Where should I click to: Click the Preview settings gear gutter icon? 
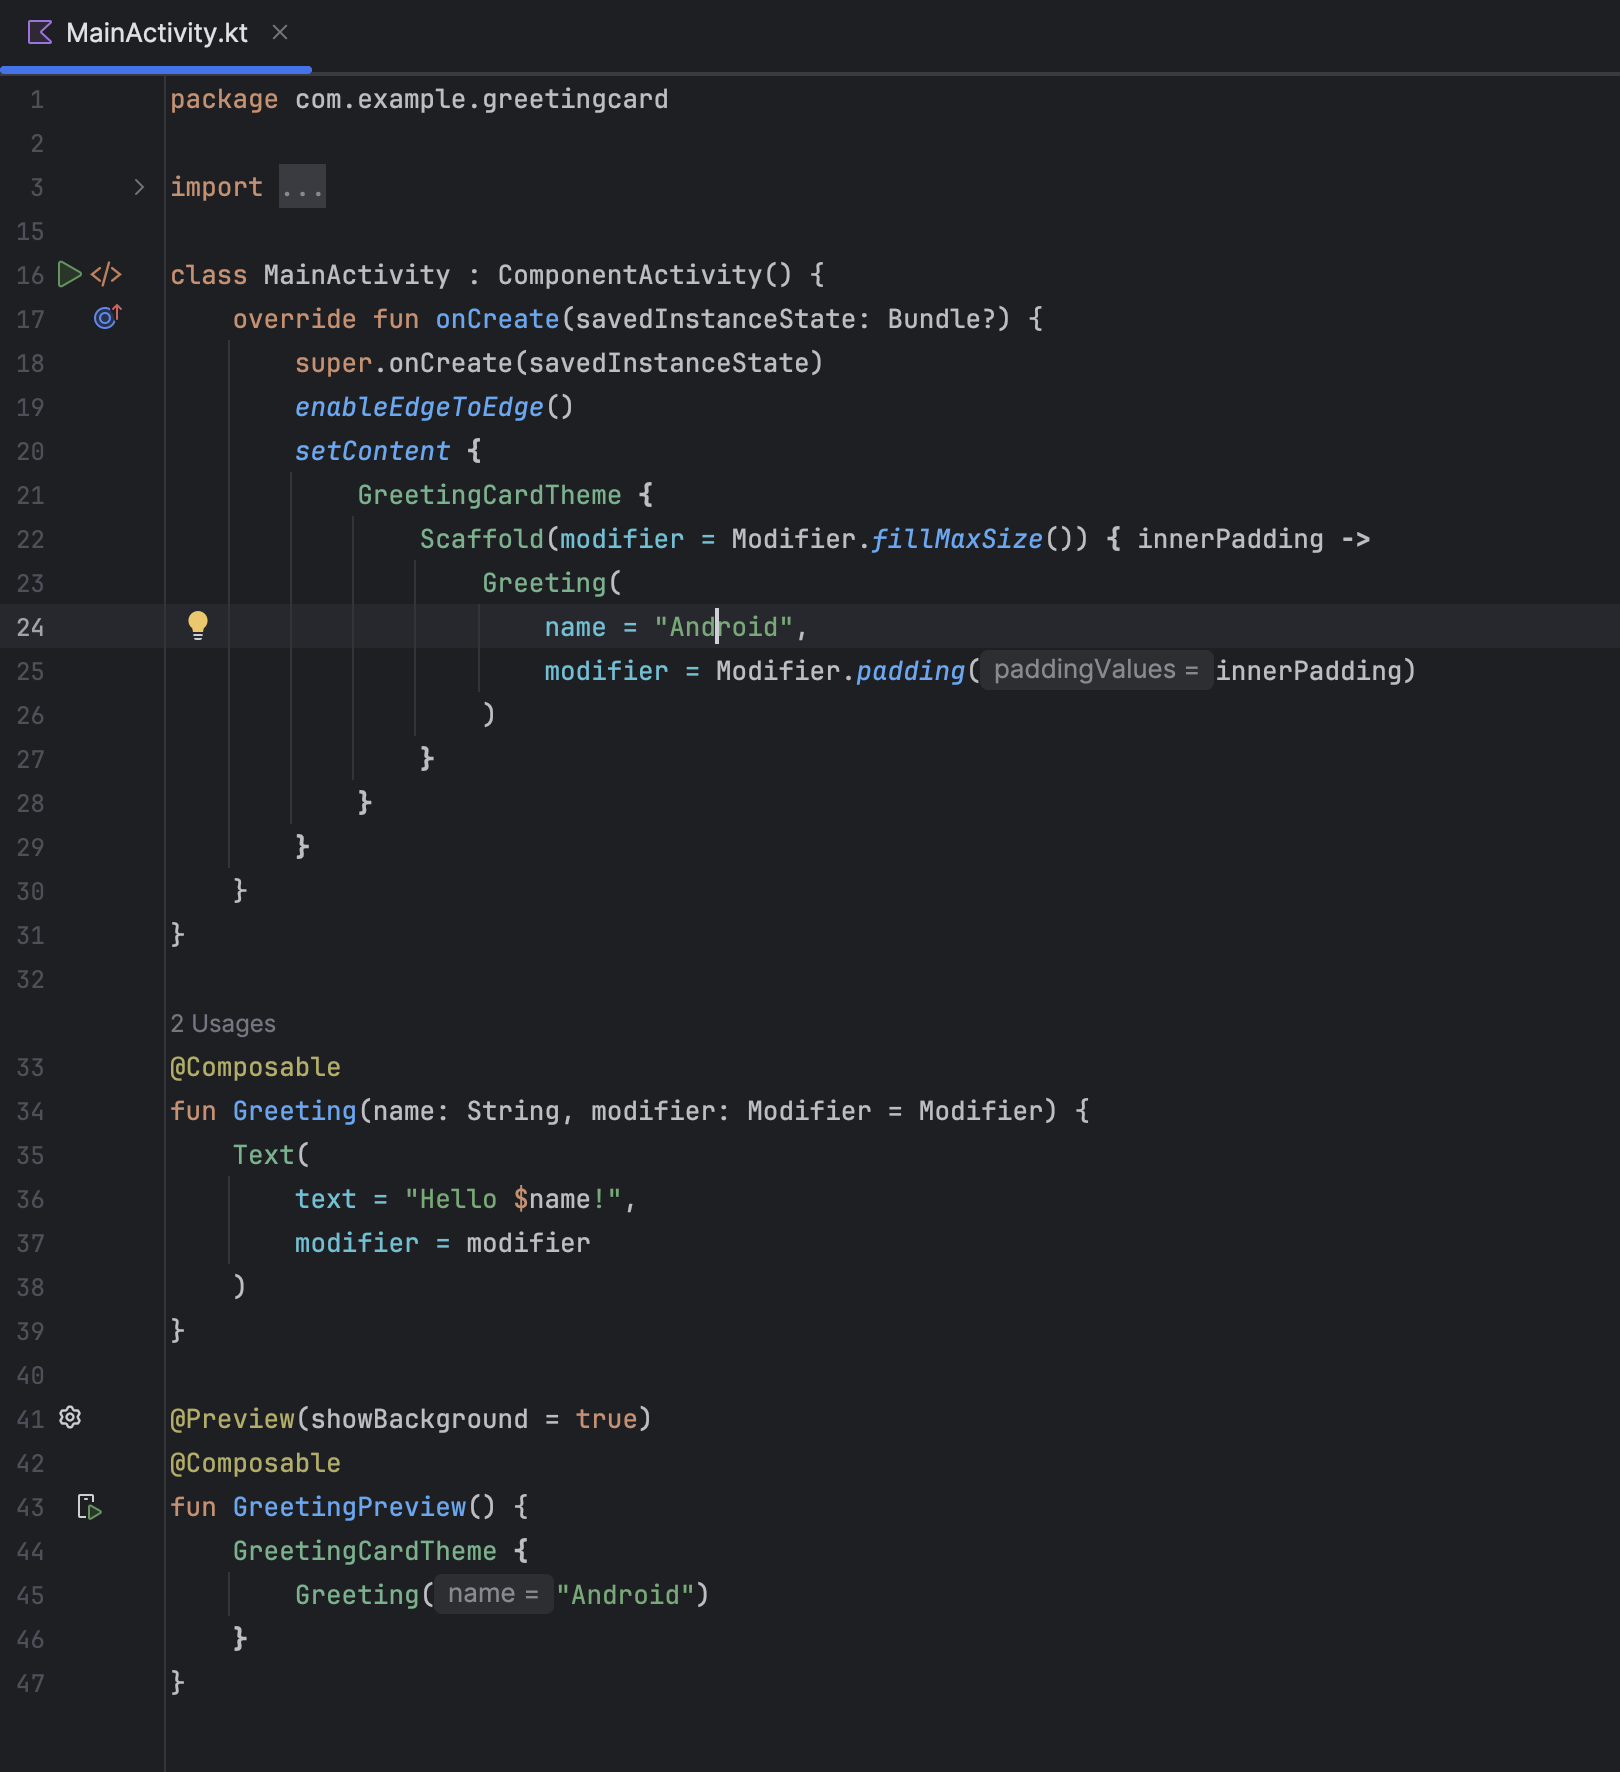click(x=70, y=1418)
